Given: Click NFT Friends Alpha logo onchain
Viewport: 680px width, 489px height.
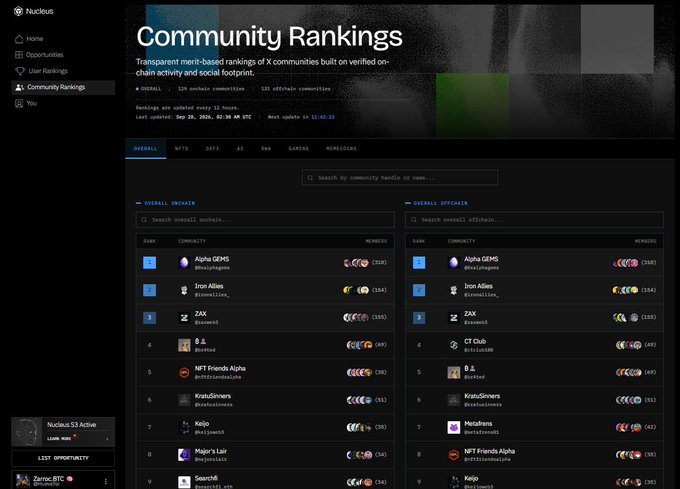Looking at the screenshot, I should (x=184, y=372).
